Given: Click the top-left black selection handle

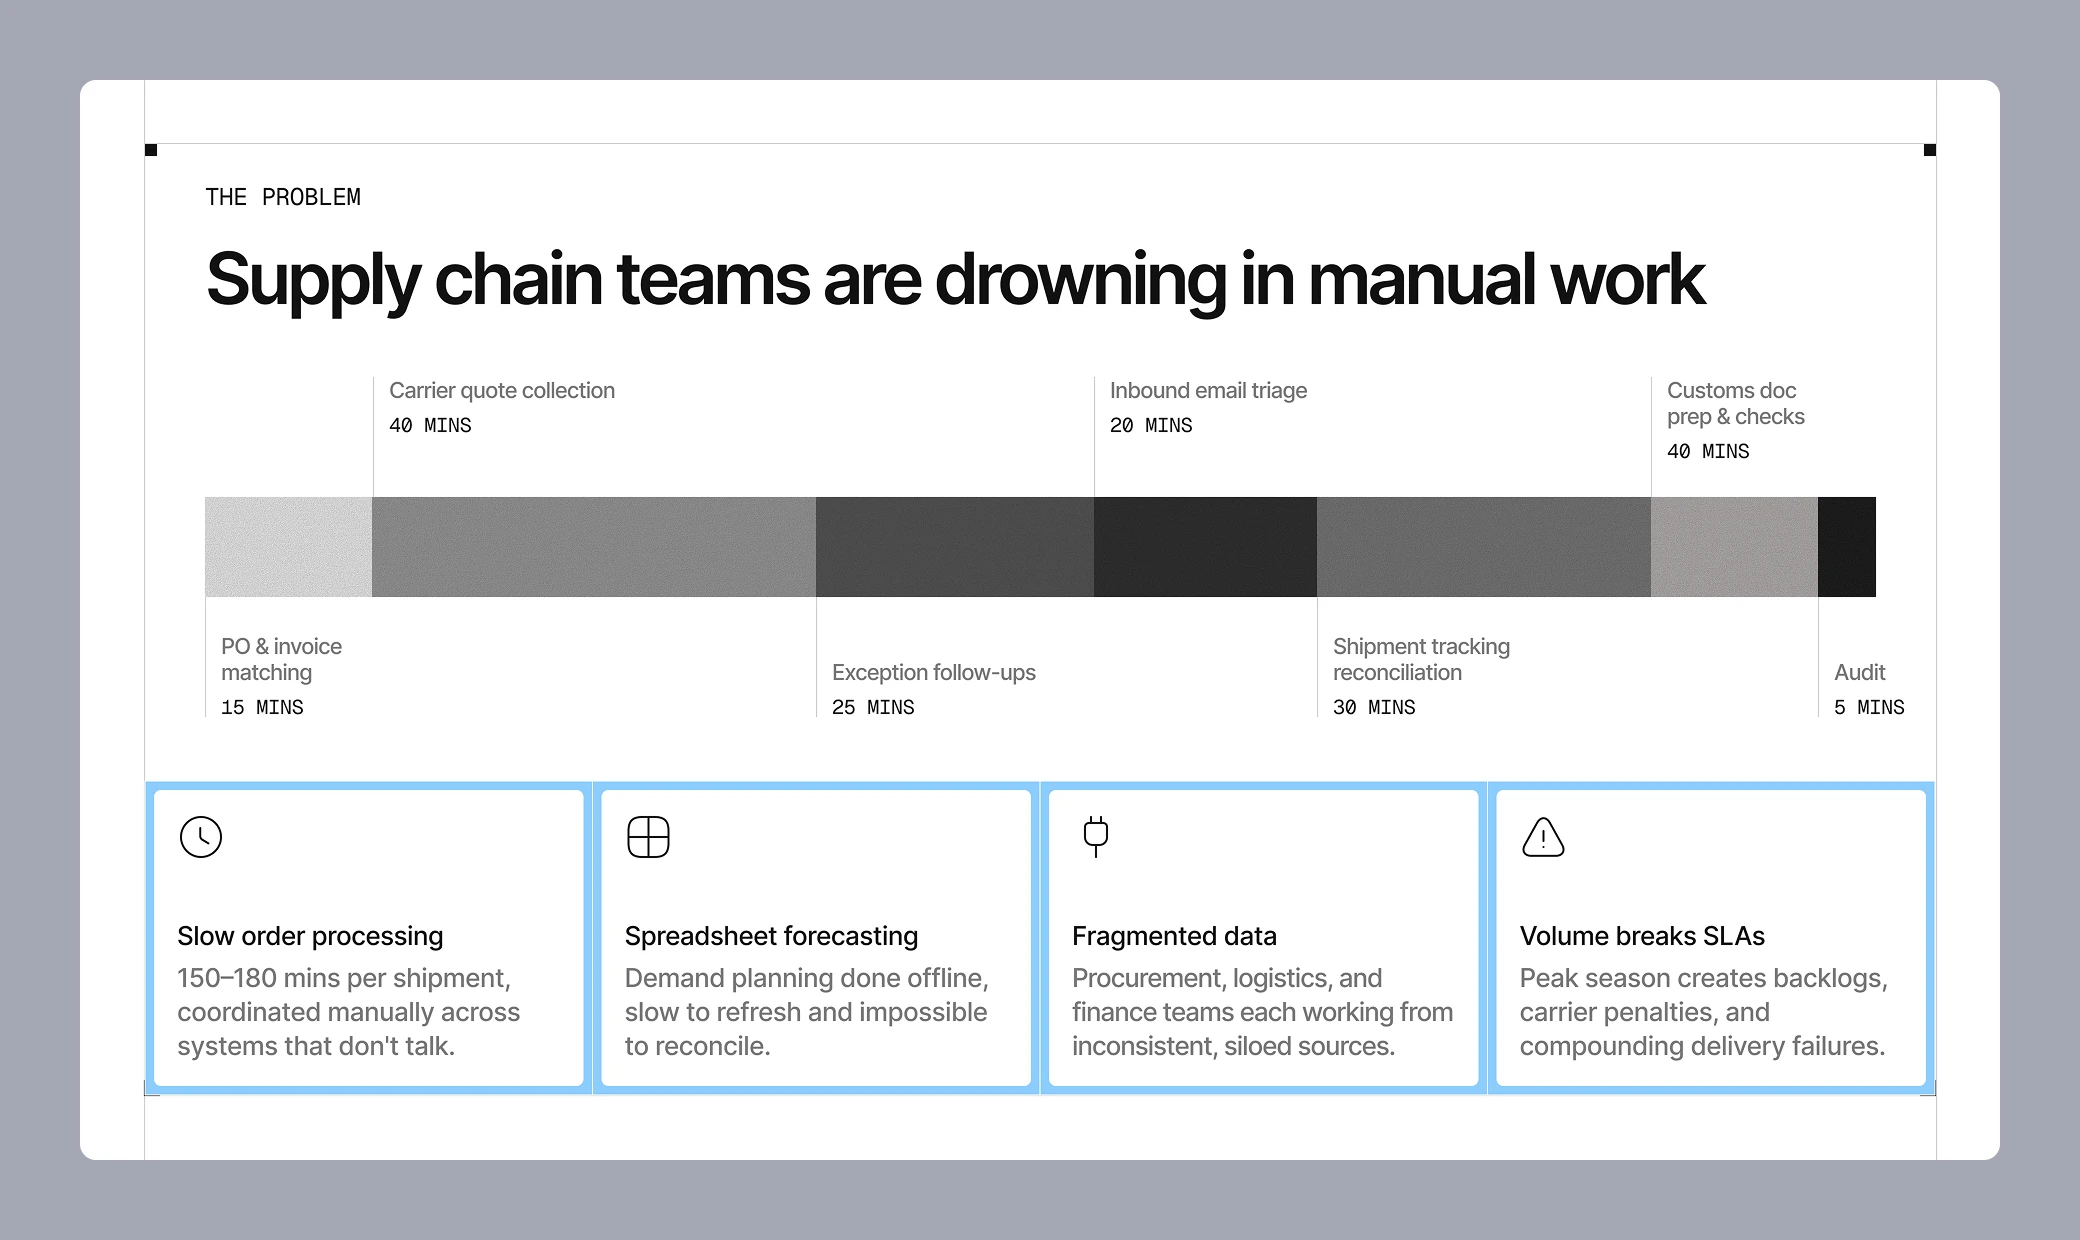Looking at the screenshot, I should [x=151, y=150].
